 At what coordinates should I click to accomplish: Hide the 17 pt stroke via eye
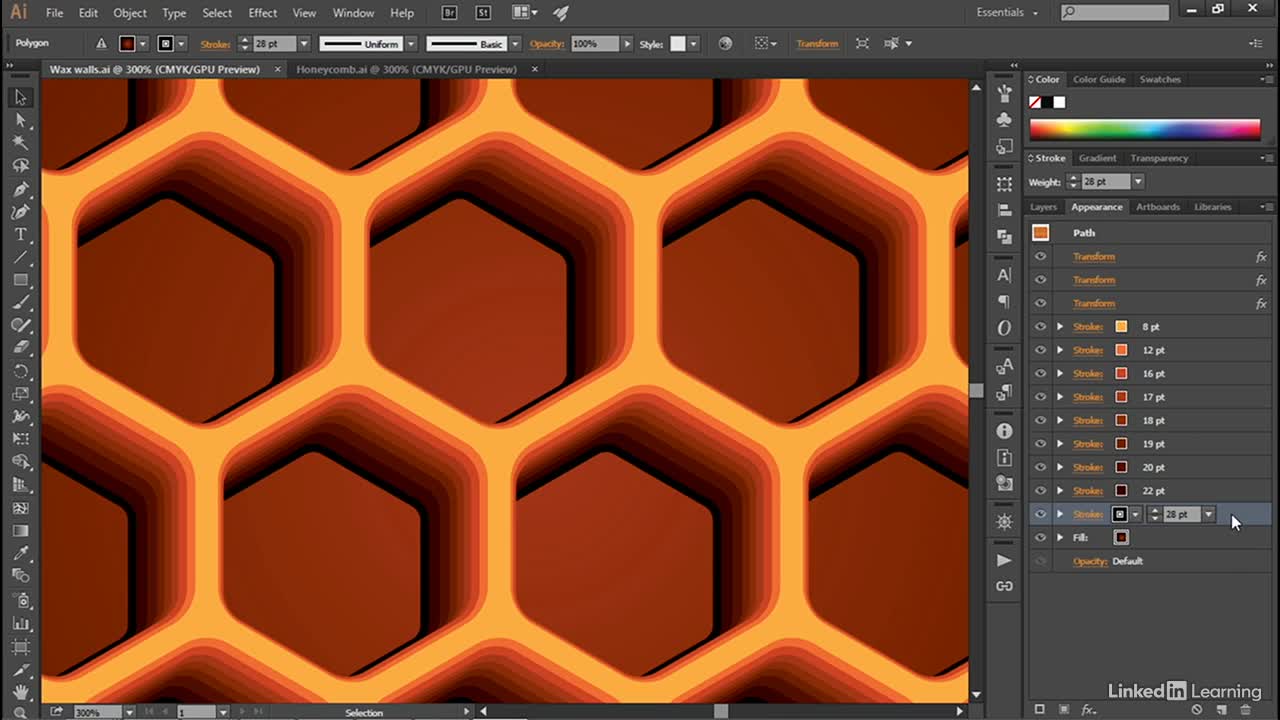tap(1041, 397)
